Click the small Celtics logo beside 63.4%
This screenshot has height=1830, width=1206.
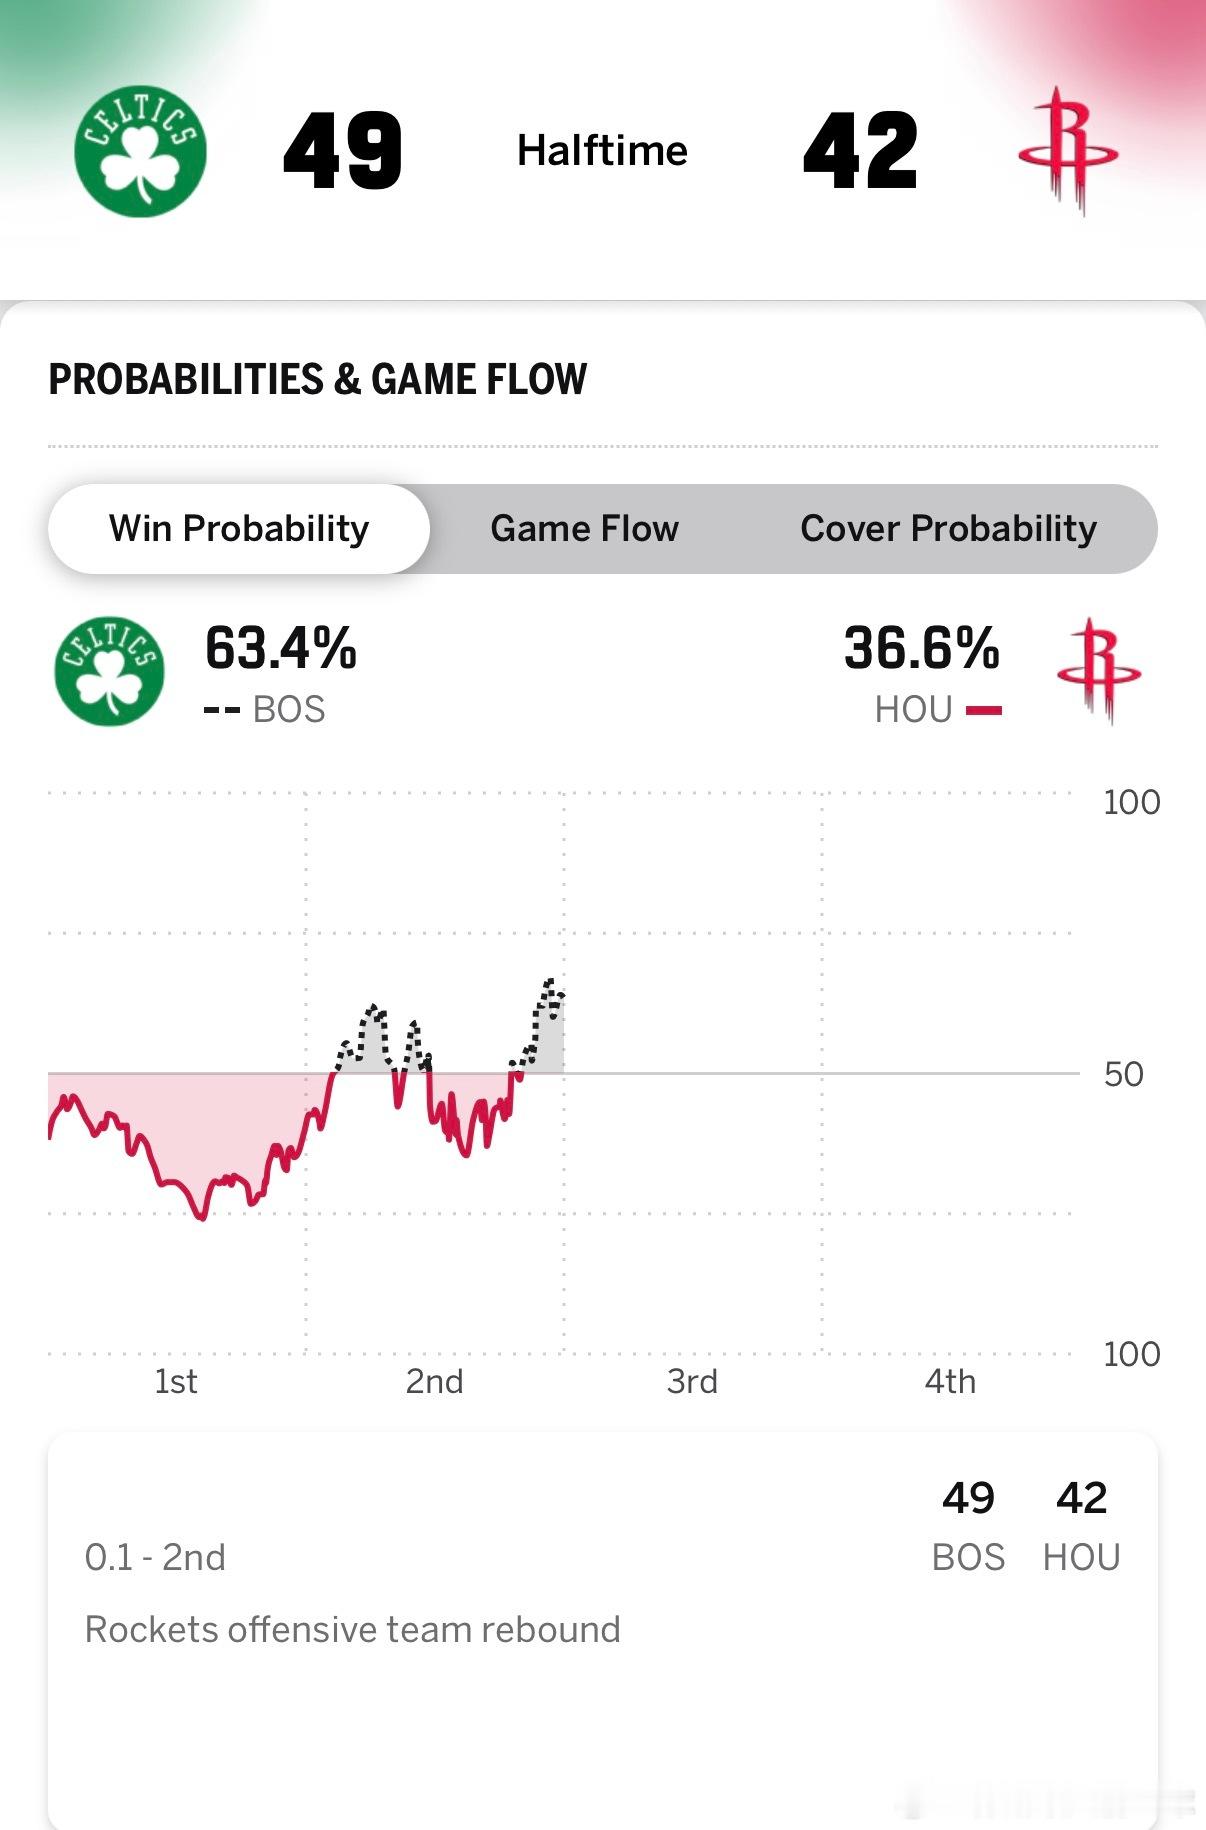[x=109, y=671]
